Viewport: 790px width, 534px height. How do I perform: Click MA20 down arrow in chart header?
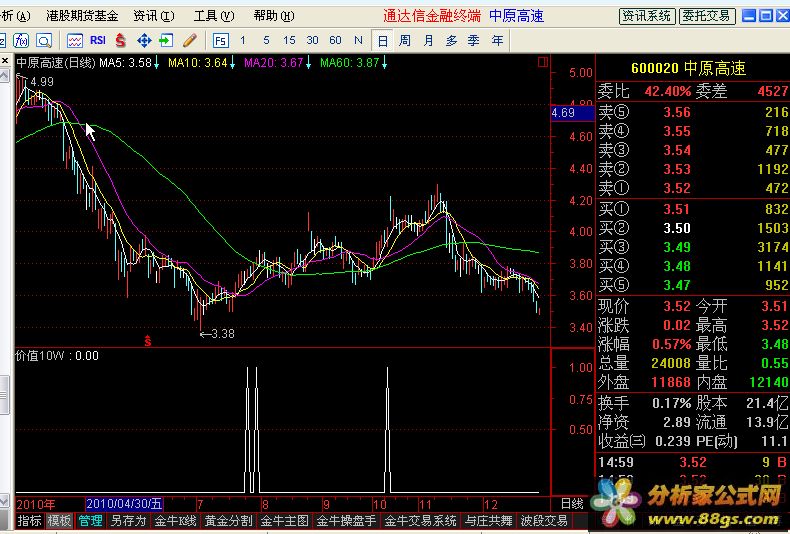tap(308, 63)
